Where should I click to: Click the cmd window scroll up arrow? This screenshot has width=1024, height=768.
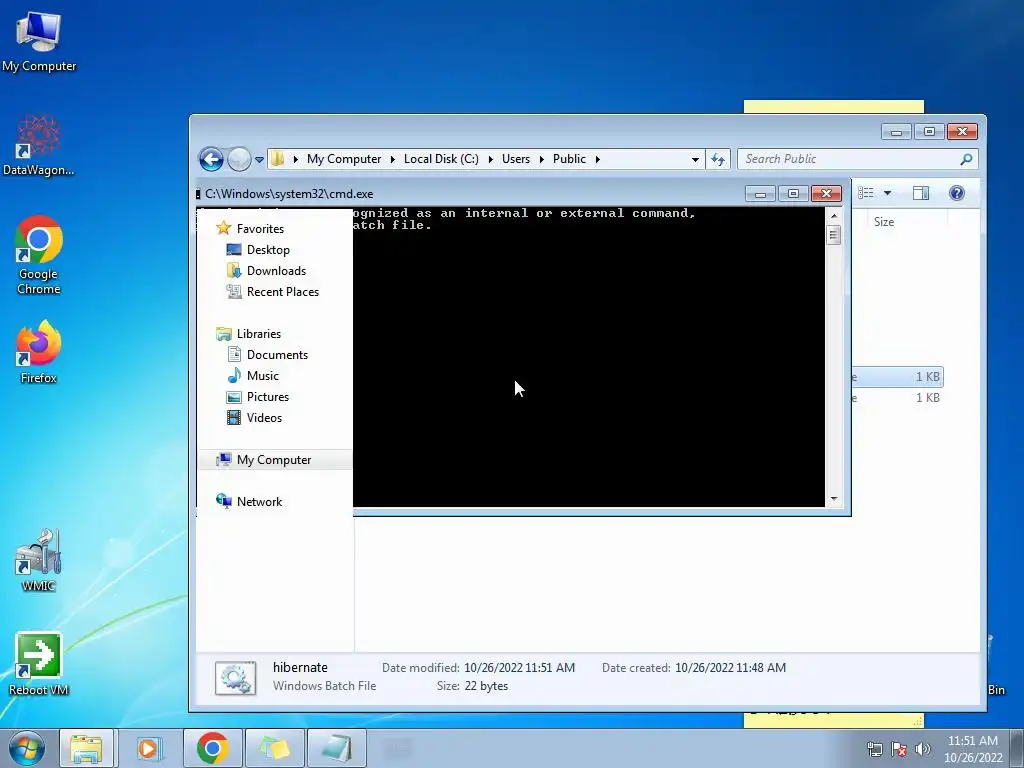(x=833, y=216)
